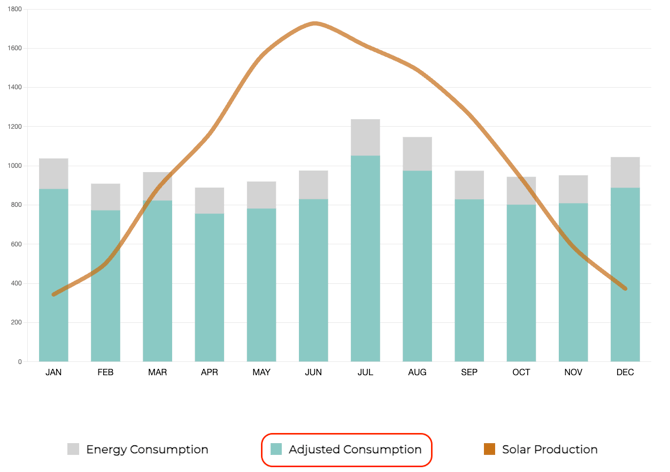670x472 pixels.
Task: Click the NOV teal consumption bar
Action: [x=573, y=290]
